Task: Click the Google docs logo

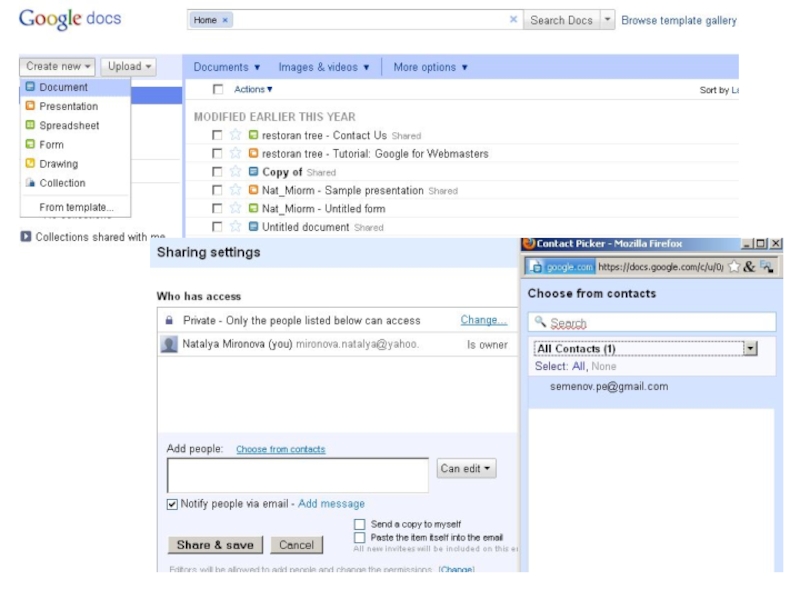Action: 70,19
